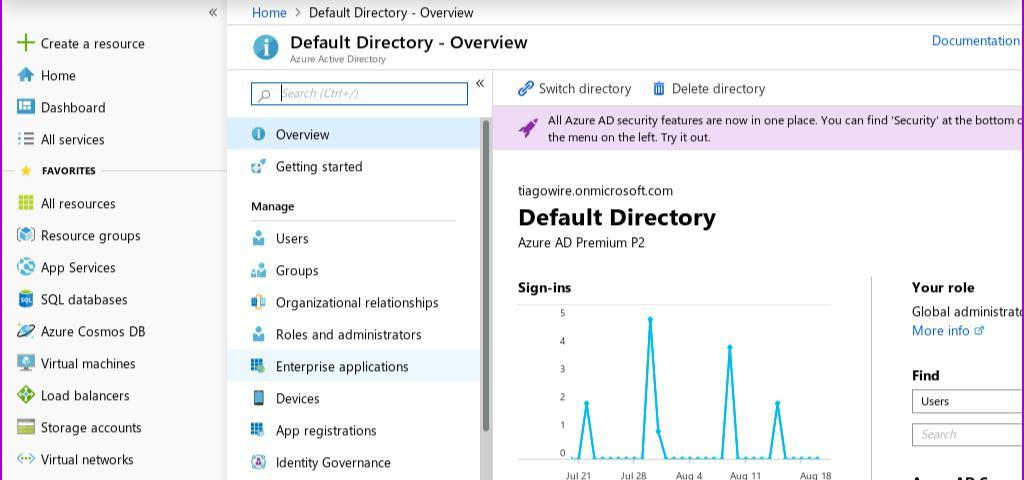1024x480 pixels.
Task: Click the Dashboard icon in sidebar
Action: tap(25, 106)
